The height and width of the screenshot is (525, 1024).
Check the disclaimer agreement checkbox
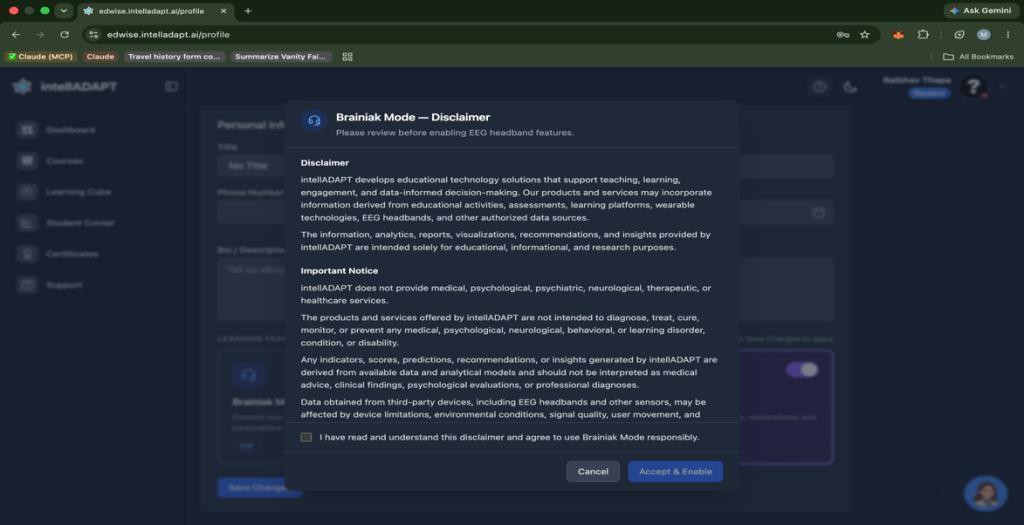point(306,437)
